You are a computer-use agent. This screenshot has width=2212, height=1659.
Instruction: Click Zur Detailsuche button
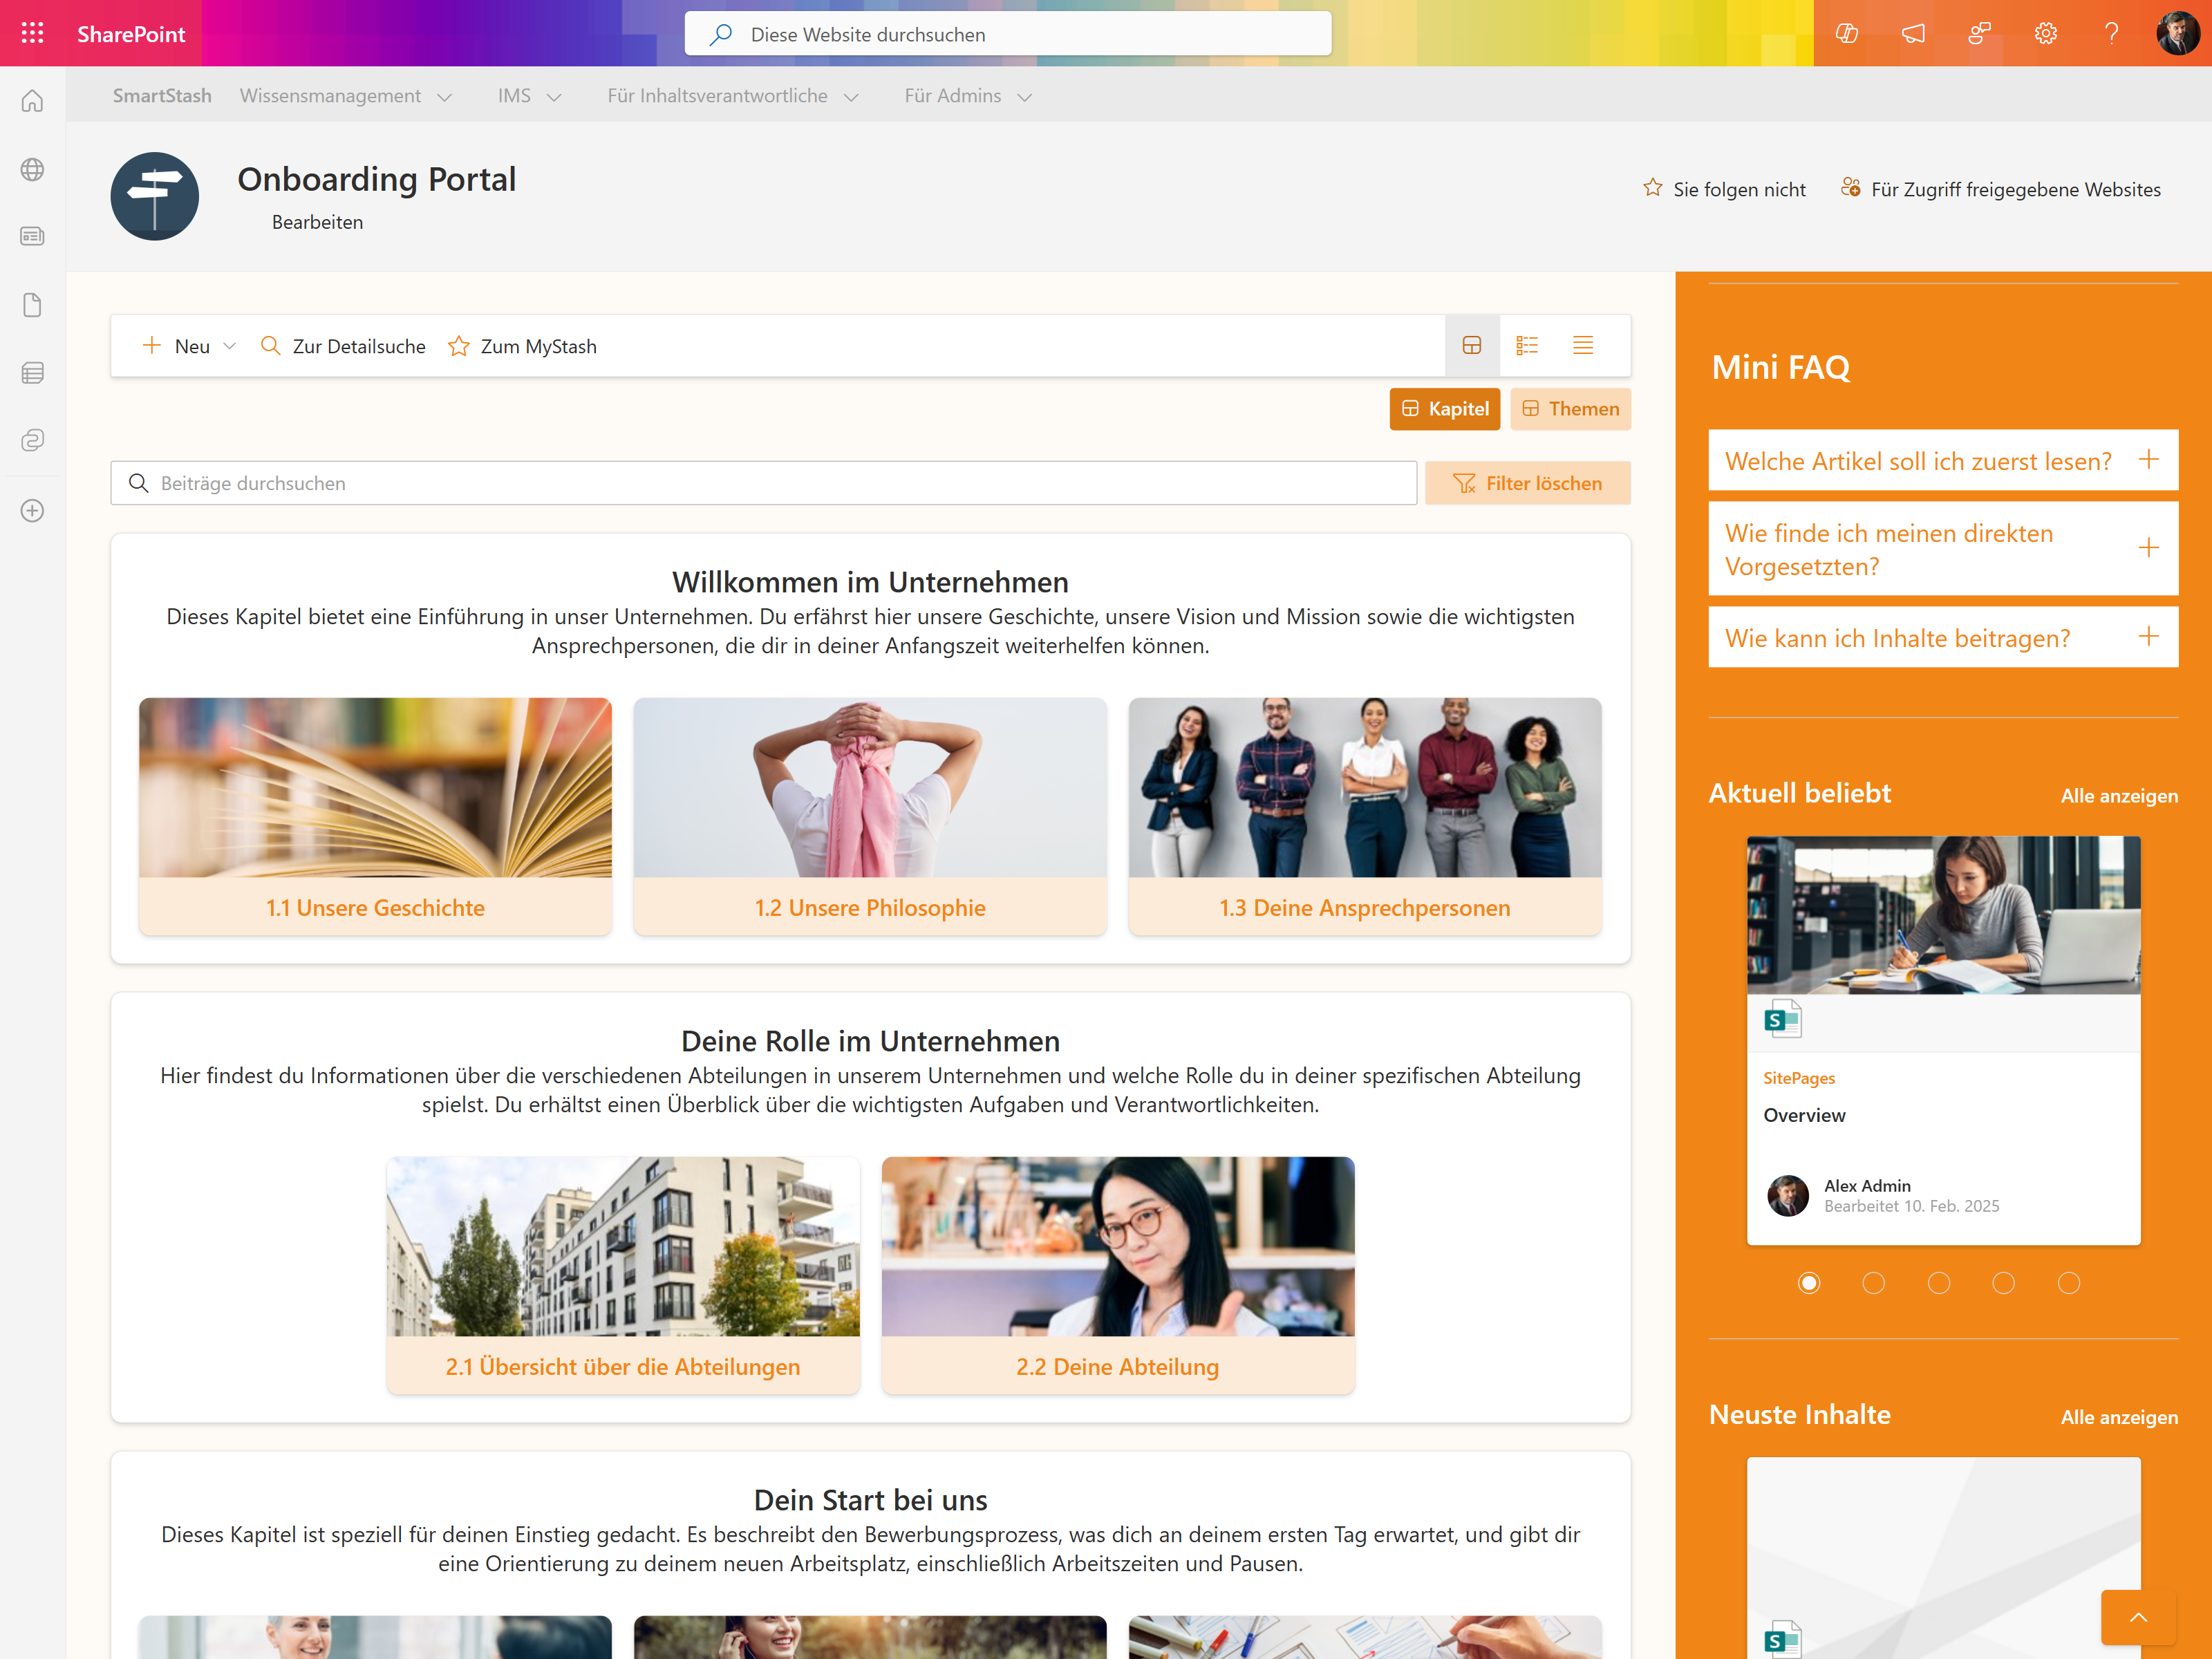pyautogui.click(x=342, y=346)
